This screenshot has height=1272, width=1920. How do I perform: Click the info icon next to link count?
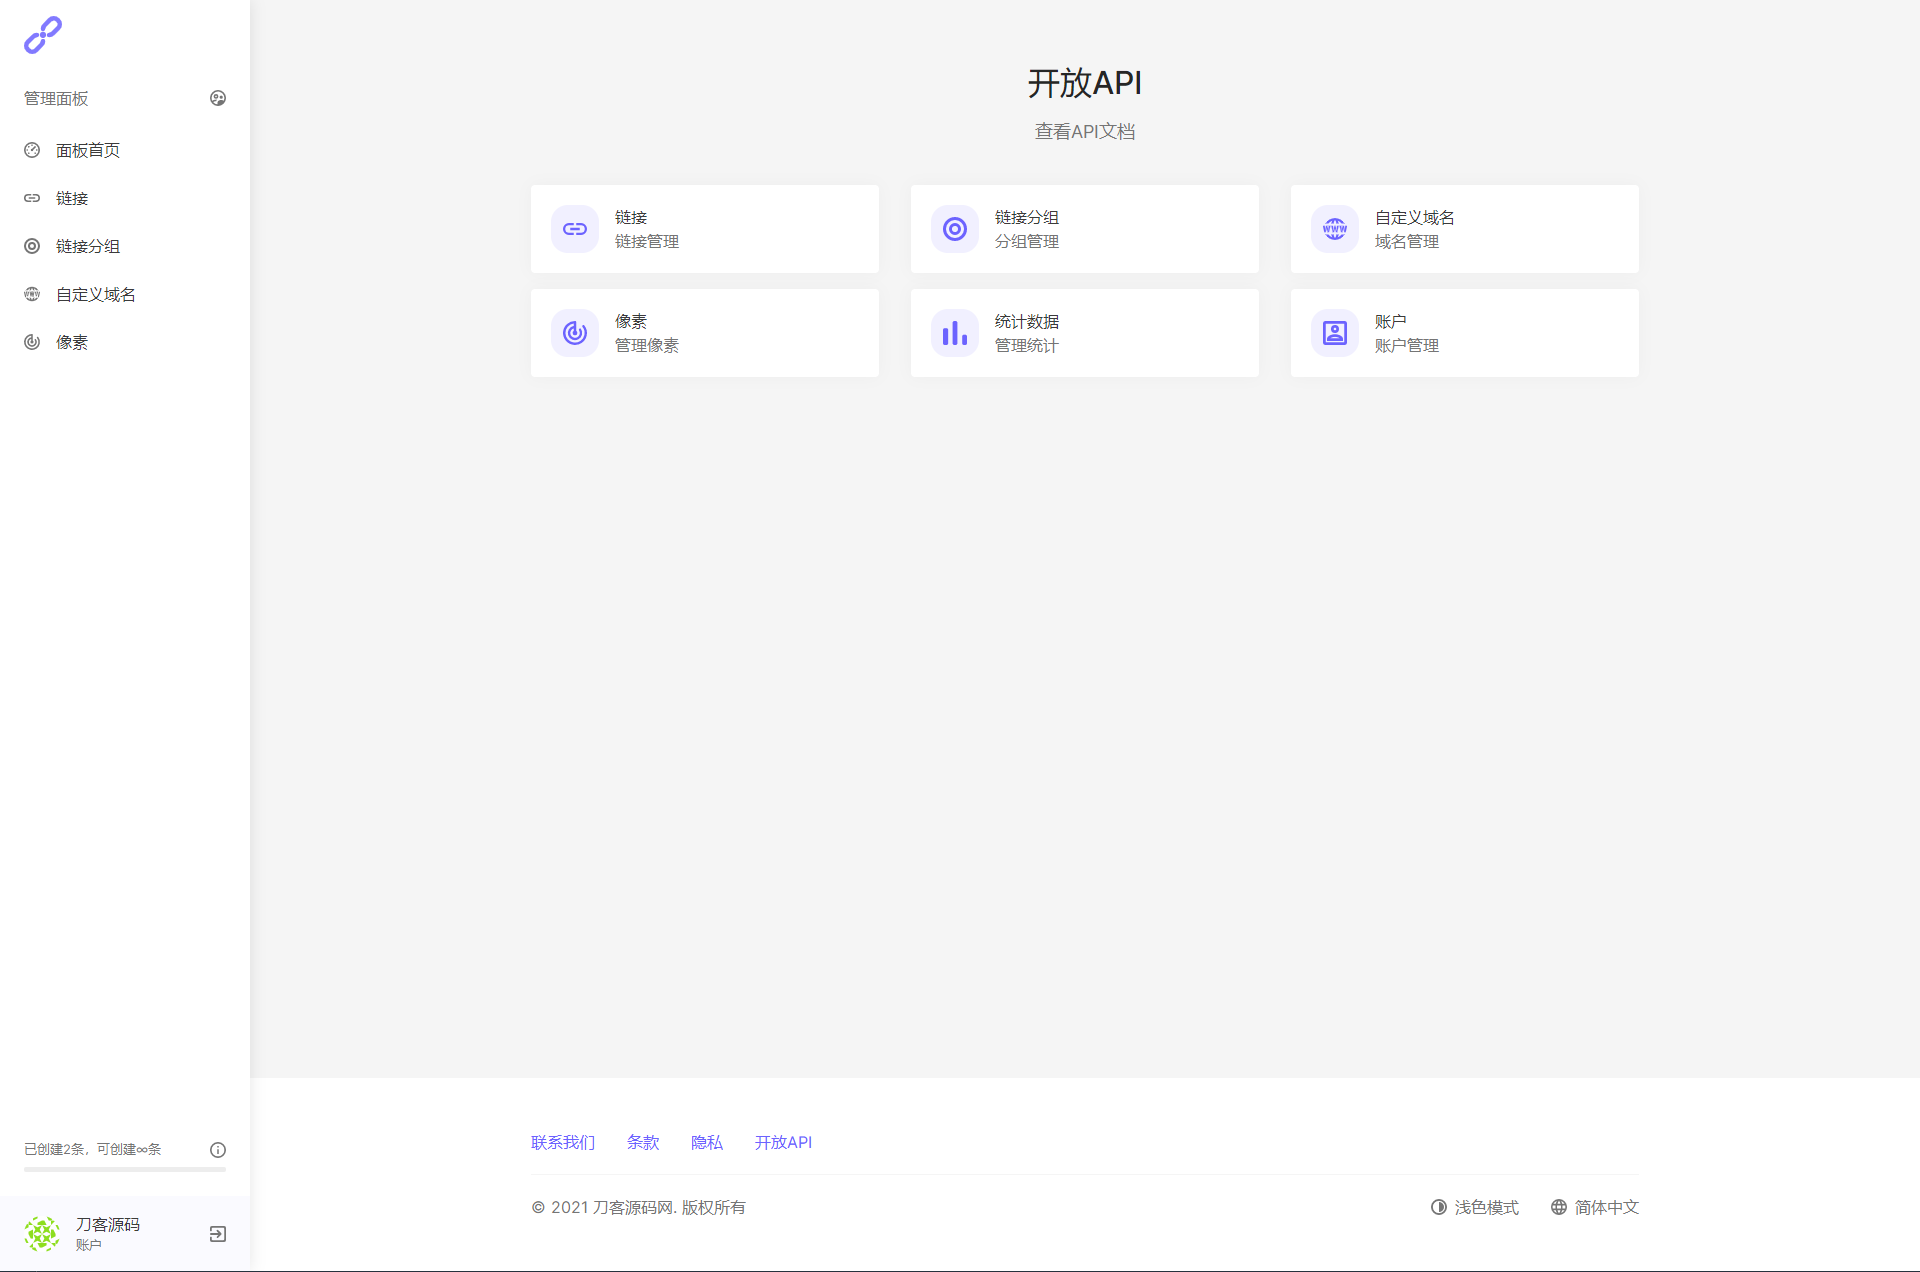[x=217, y=1150]
